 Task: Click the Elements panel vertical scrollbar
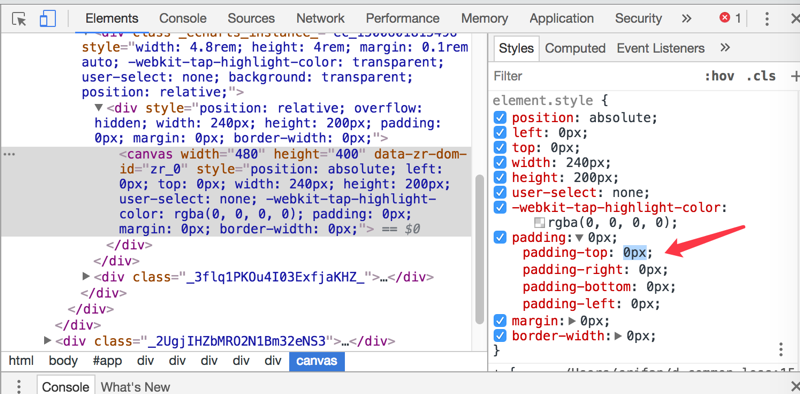[x=479, y=249]
